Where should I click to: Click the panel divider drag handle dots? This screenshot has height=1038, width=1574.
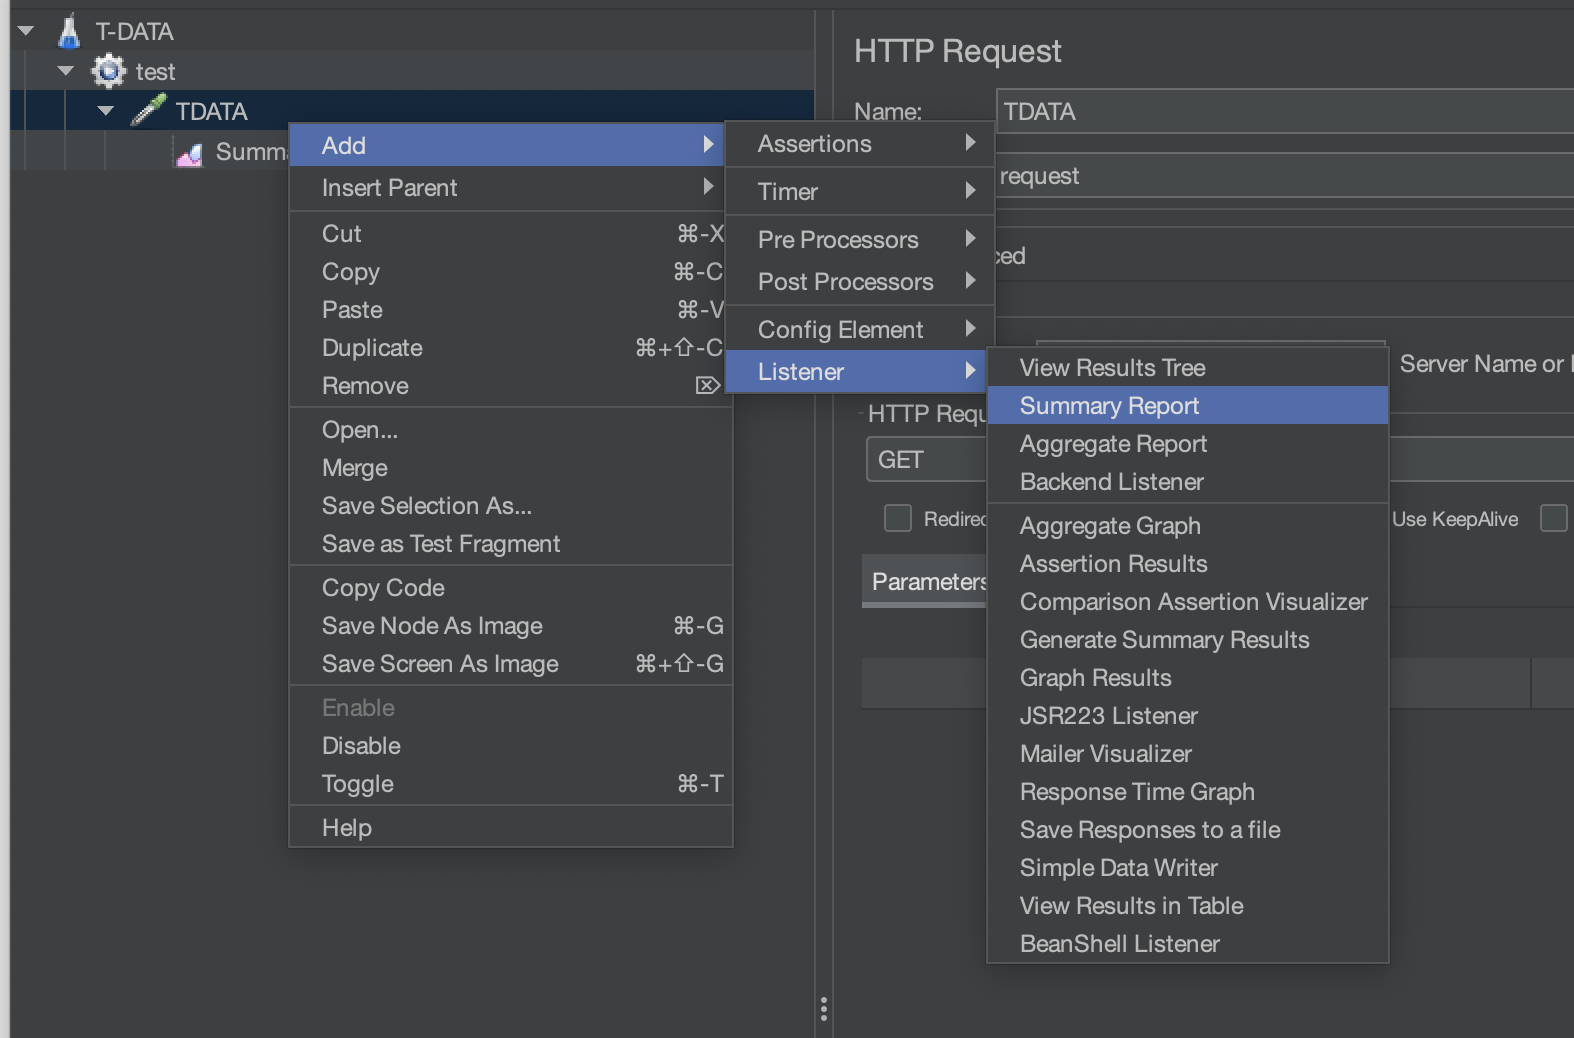pyautogui.click(x=823, y=1008)
